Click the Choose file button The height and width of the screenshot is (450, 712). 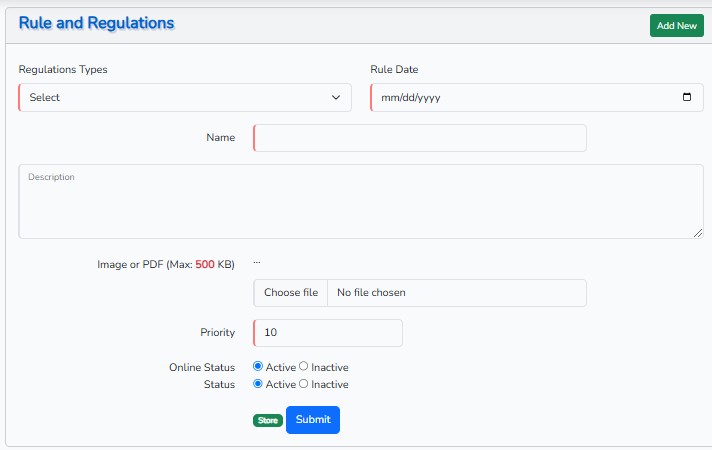[291, 293]
